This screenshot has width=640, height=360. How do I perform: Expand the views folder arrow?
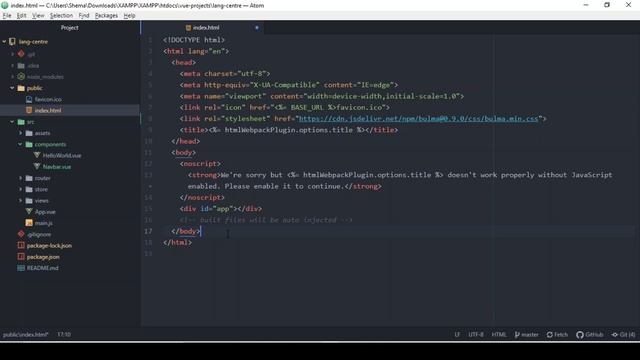(20, 200)
